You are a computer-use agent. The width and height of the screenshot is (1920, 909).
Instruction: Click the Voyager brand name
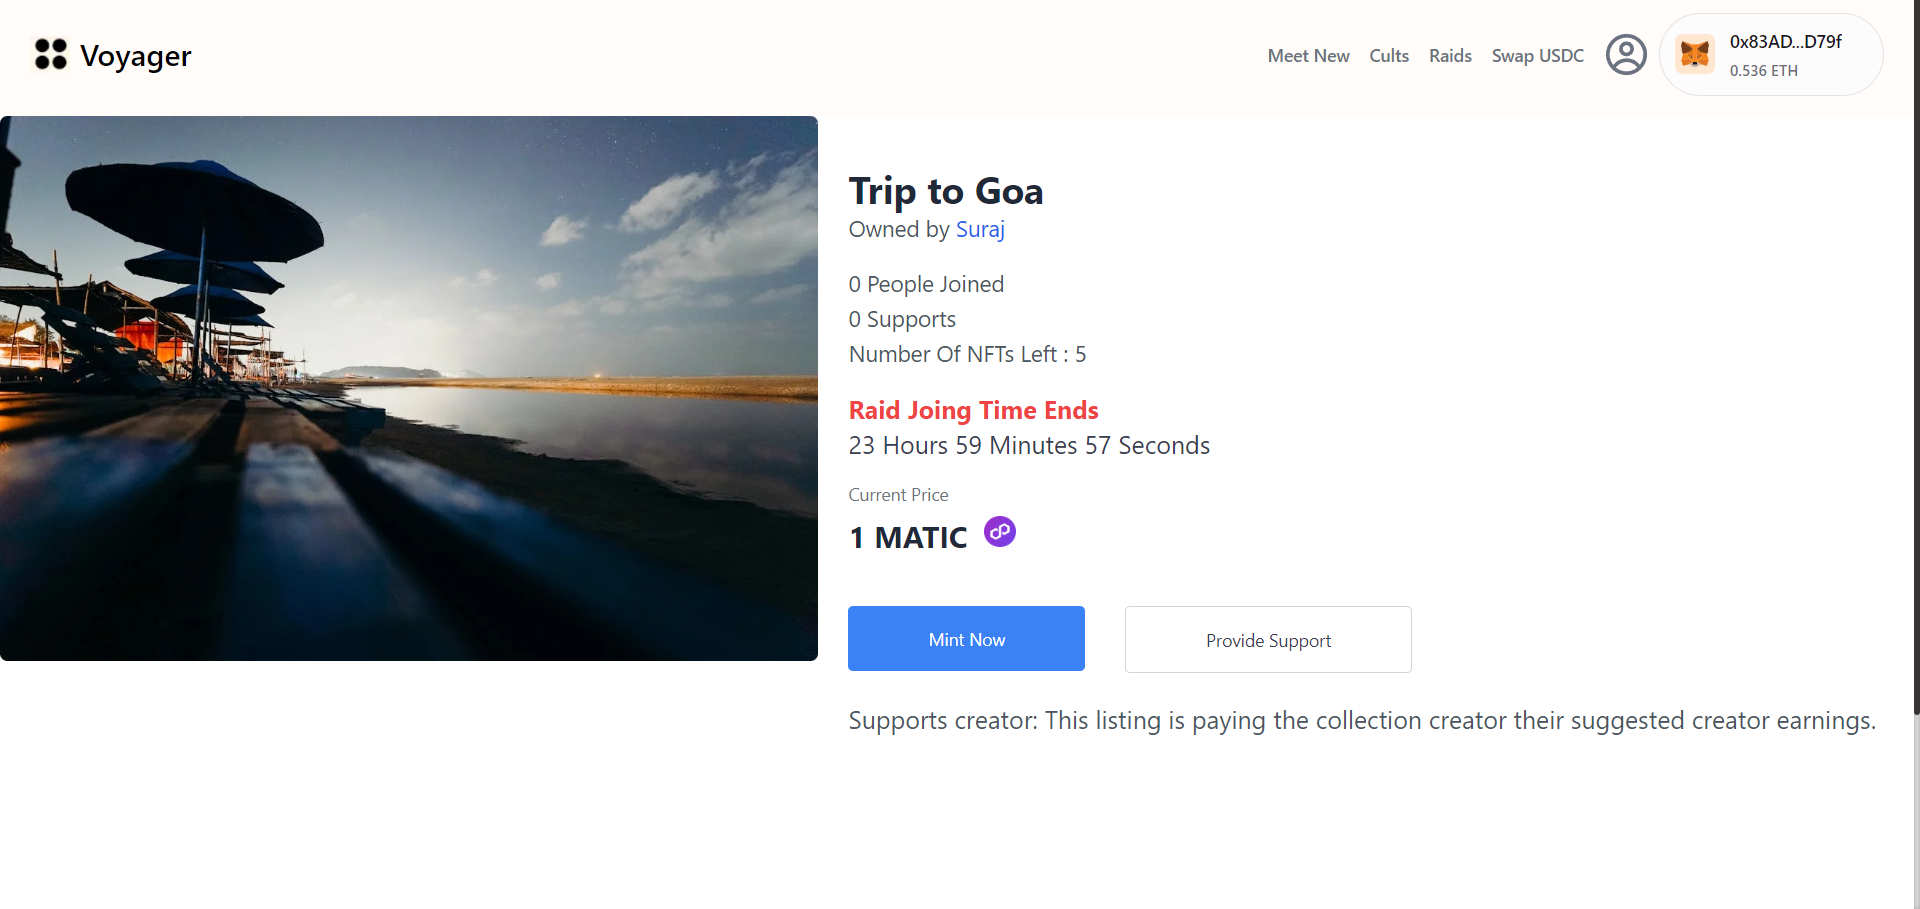pyautogui.click(x=136, y=56)
